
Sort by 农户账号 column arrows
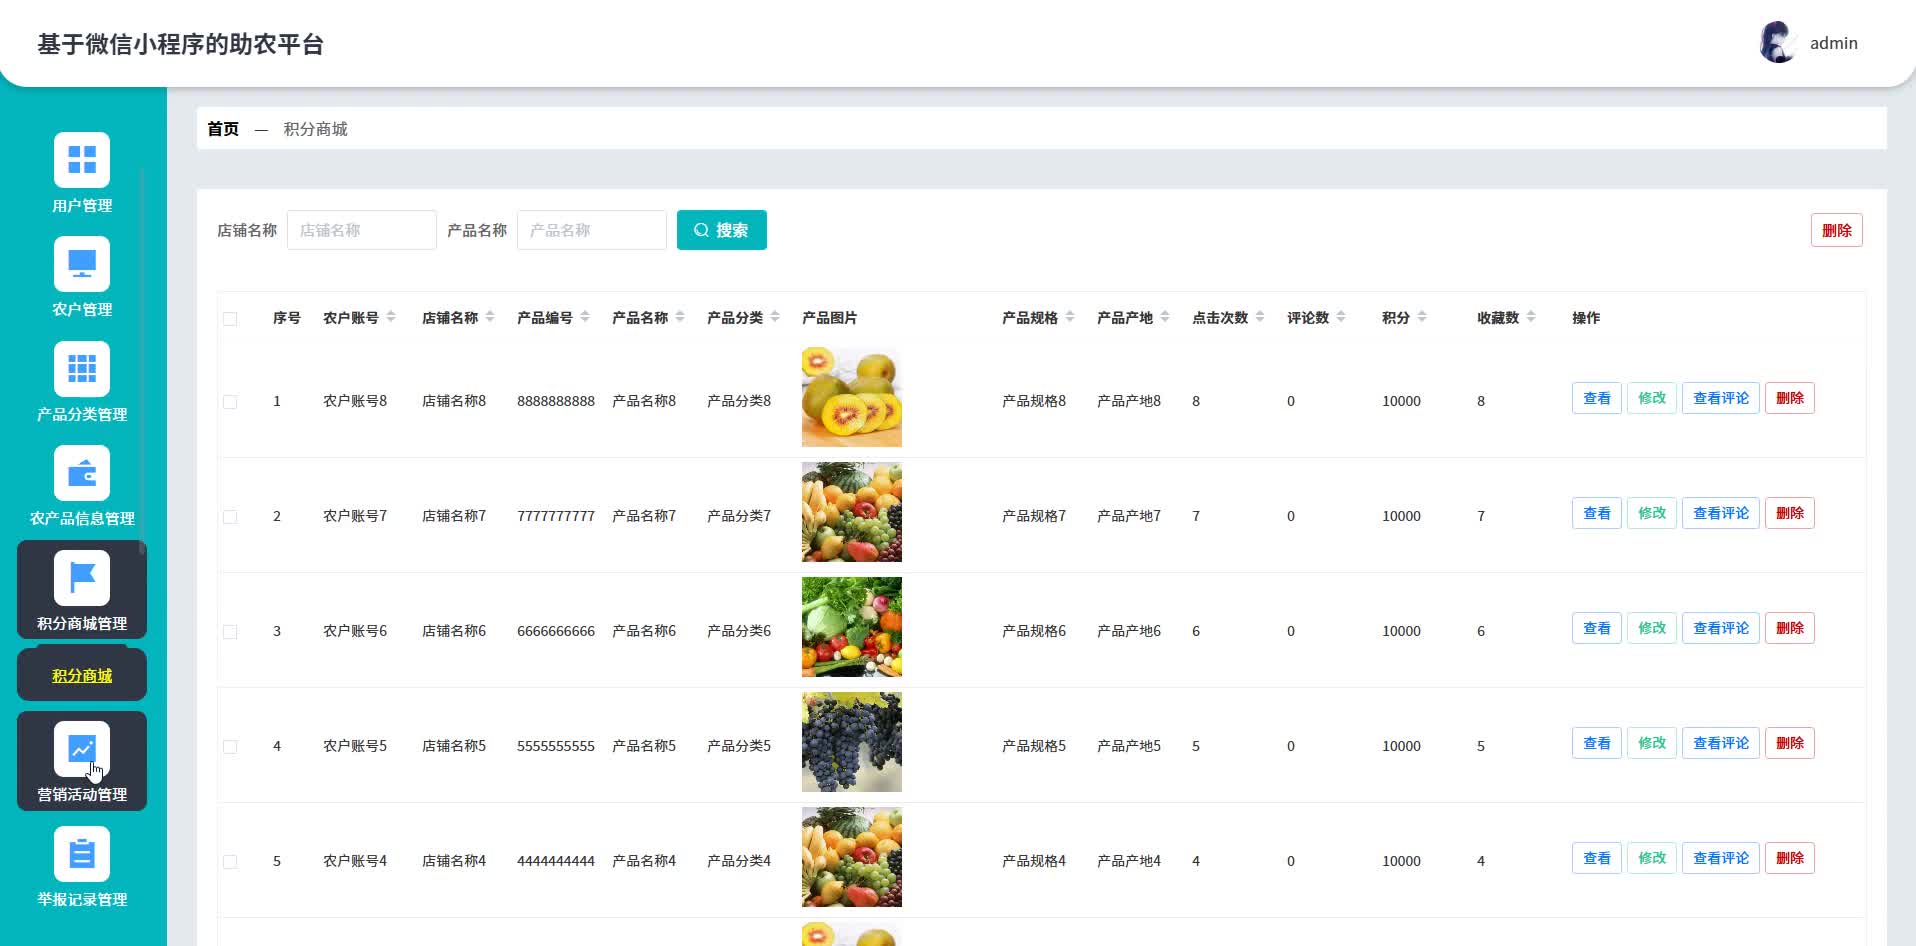(x=391, y=317)
